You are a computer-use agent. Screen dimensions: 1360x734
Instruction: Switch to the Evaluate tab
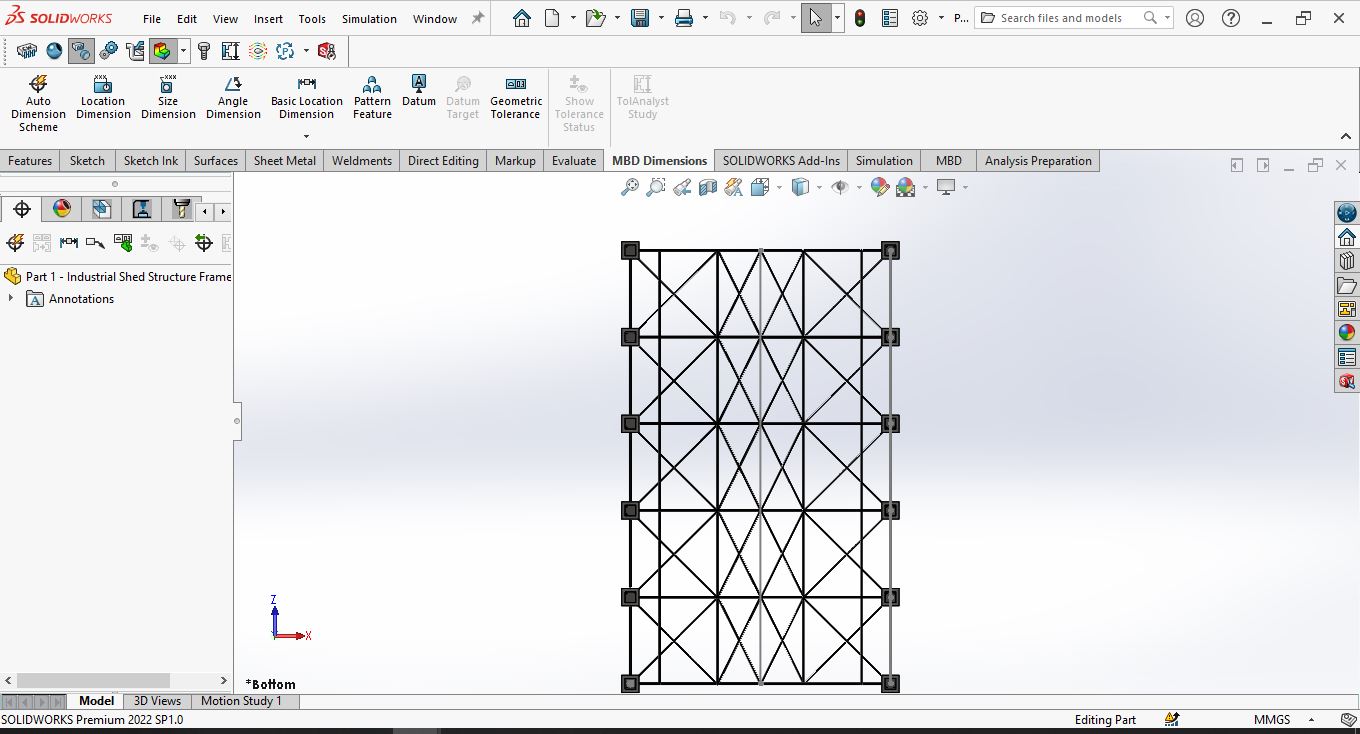point(574,160)
